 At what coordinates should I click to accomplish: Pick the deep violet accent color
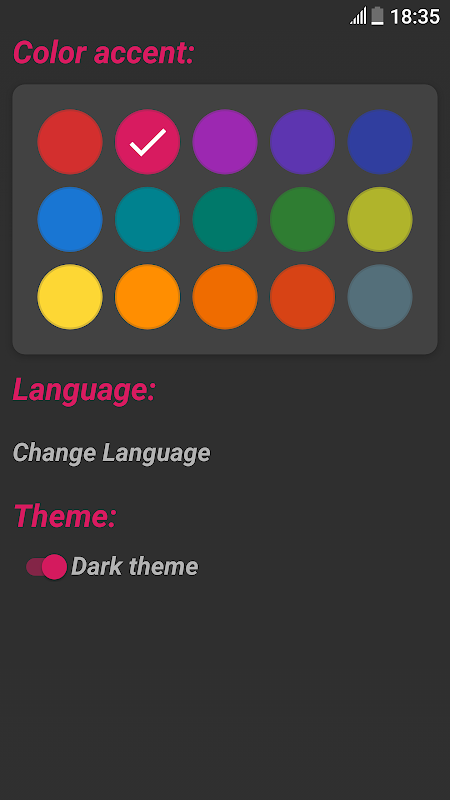(x=303, y=142)
